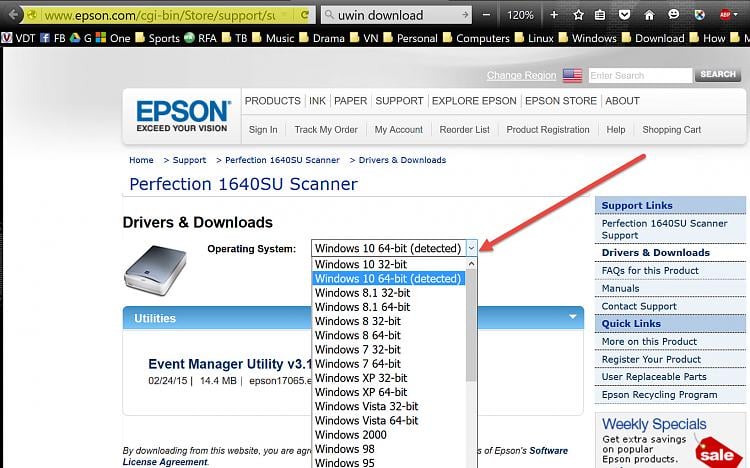Click the dropdown list scrollbar thumb

471,325
